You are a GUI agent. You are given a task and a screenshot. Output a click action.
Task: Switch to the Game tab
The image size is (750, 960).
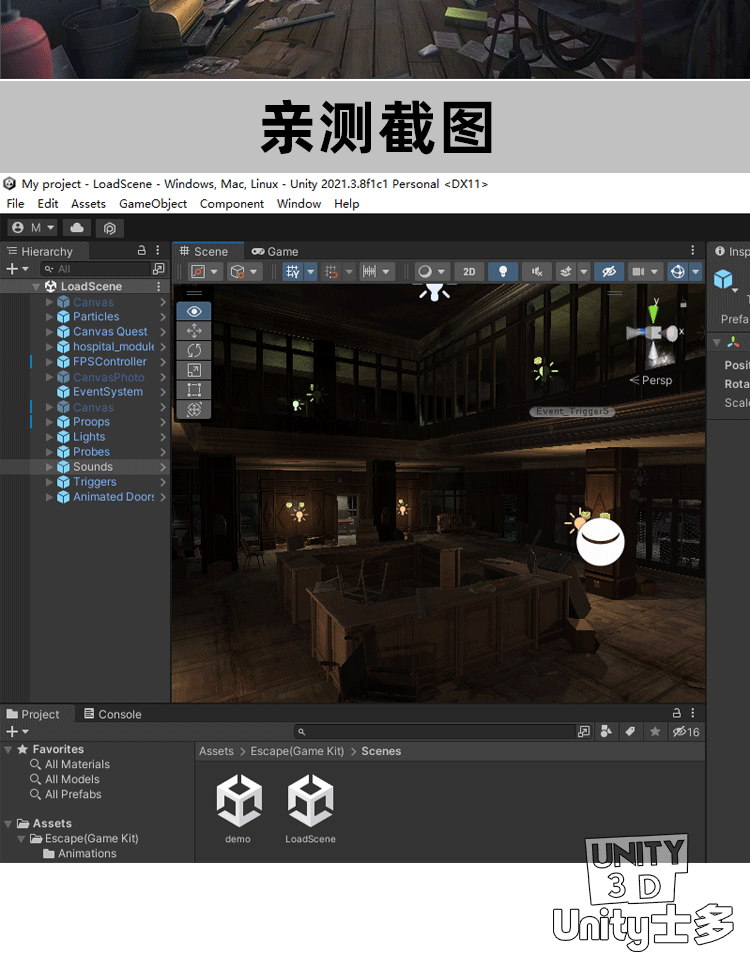tap(275, 251)
